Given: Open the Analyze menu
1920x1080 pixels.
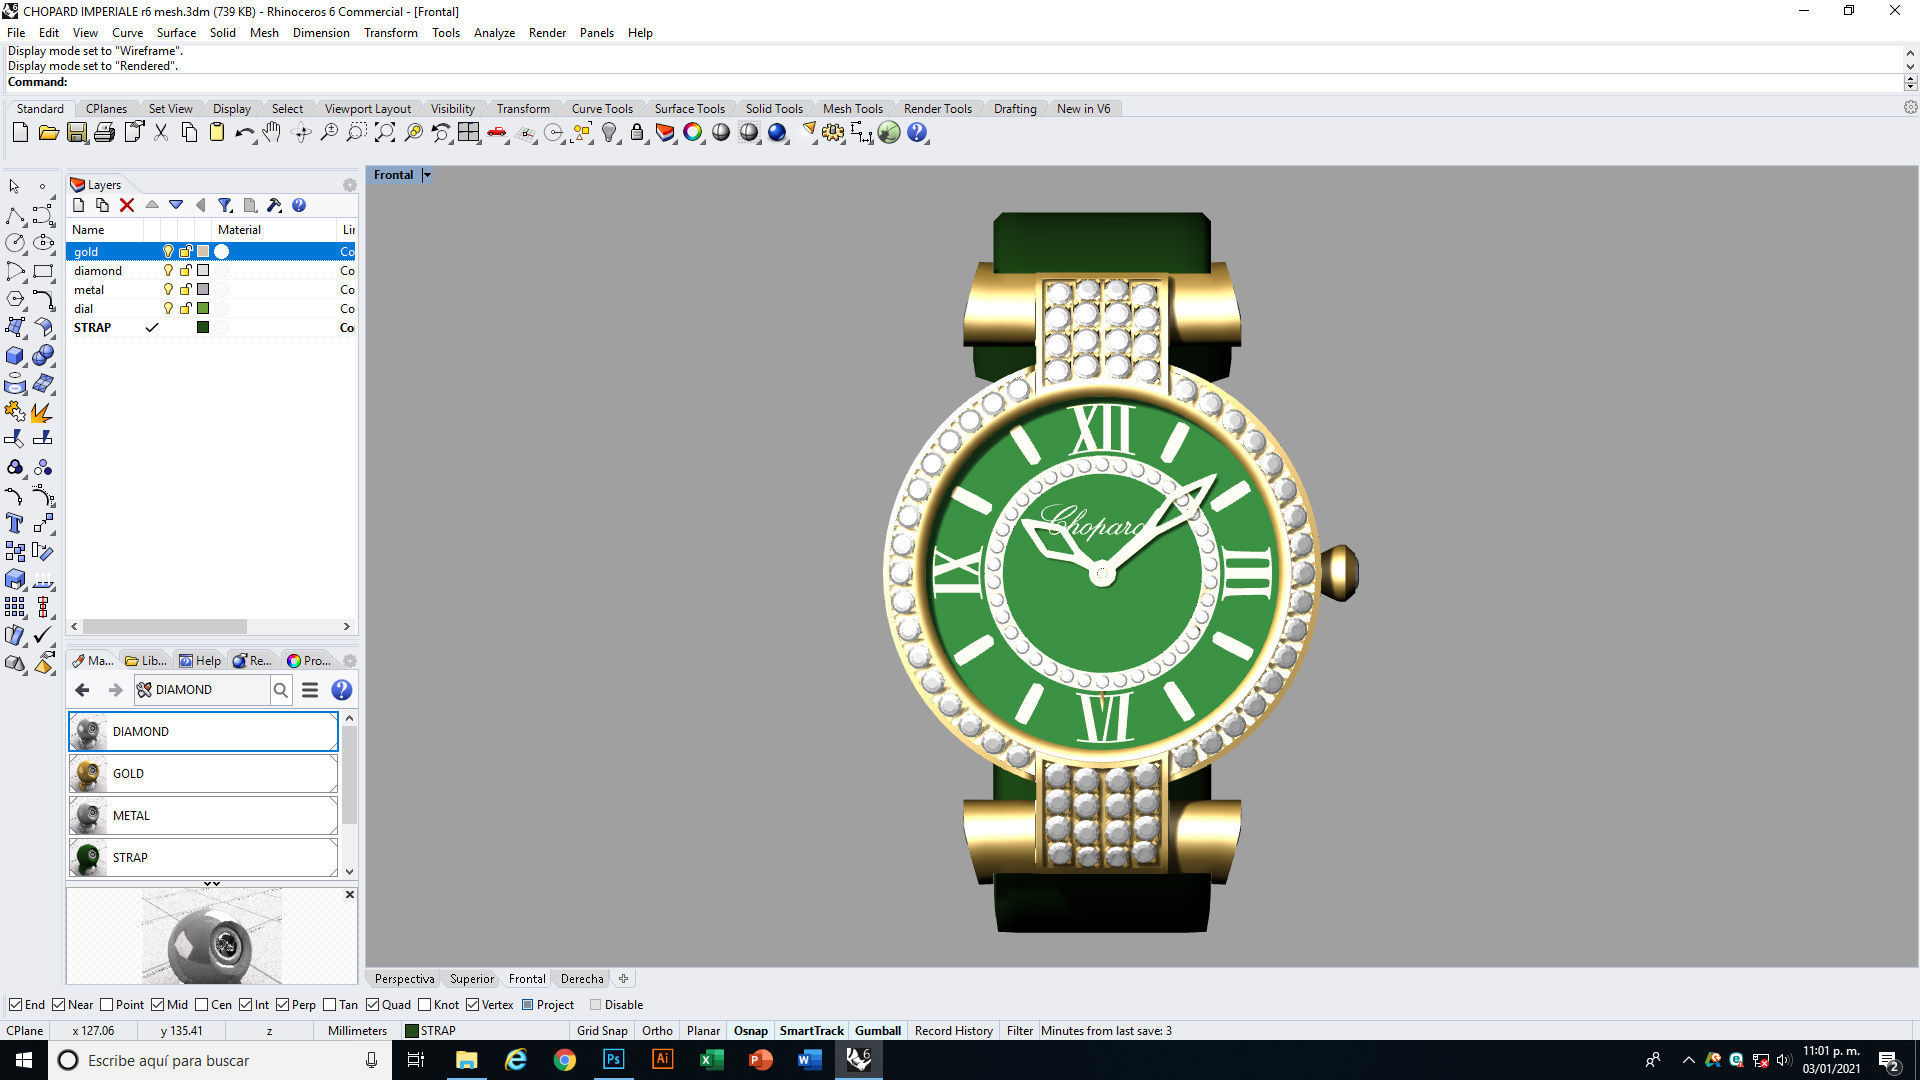Looking at the screenshot, I should point(494,33).
